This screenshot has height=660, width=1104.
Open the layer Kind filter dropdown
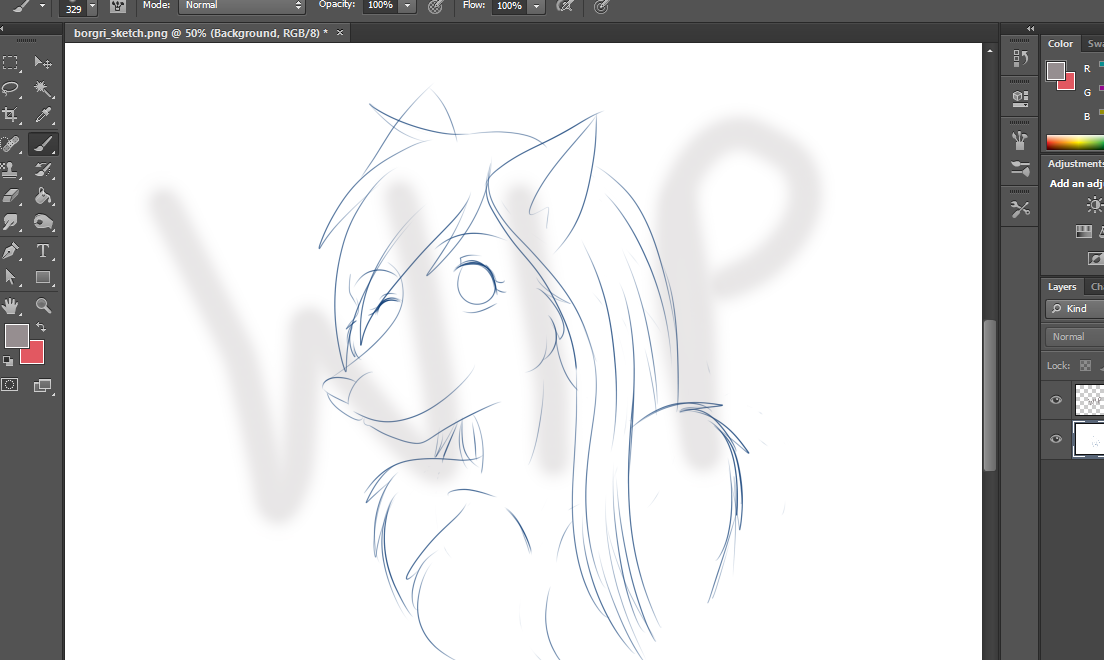[x=1074, y=309]
